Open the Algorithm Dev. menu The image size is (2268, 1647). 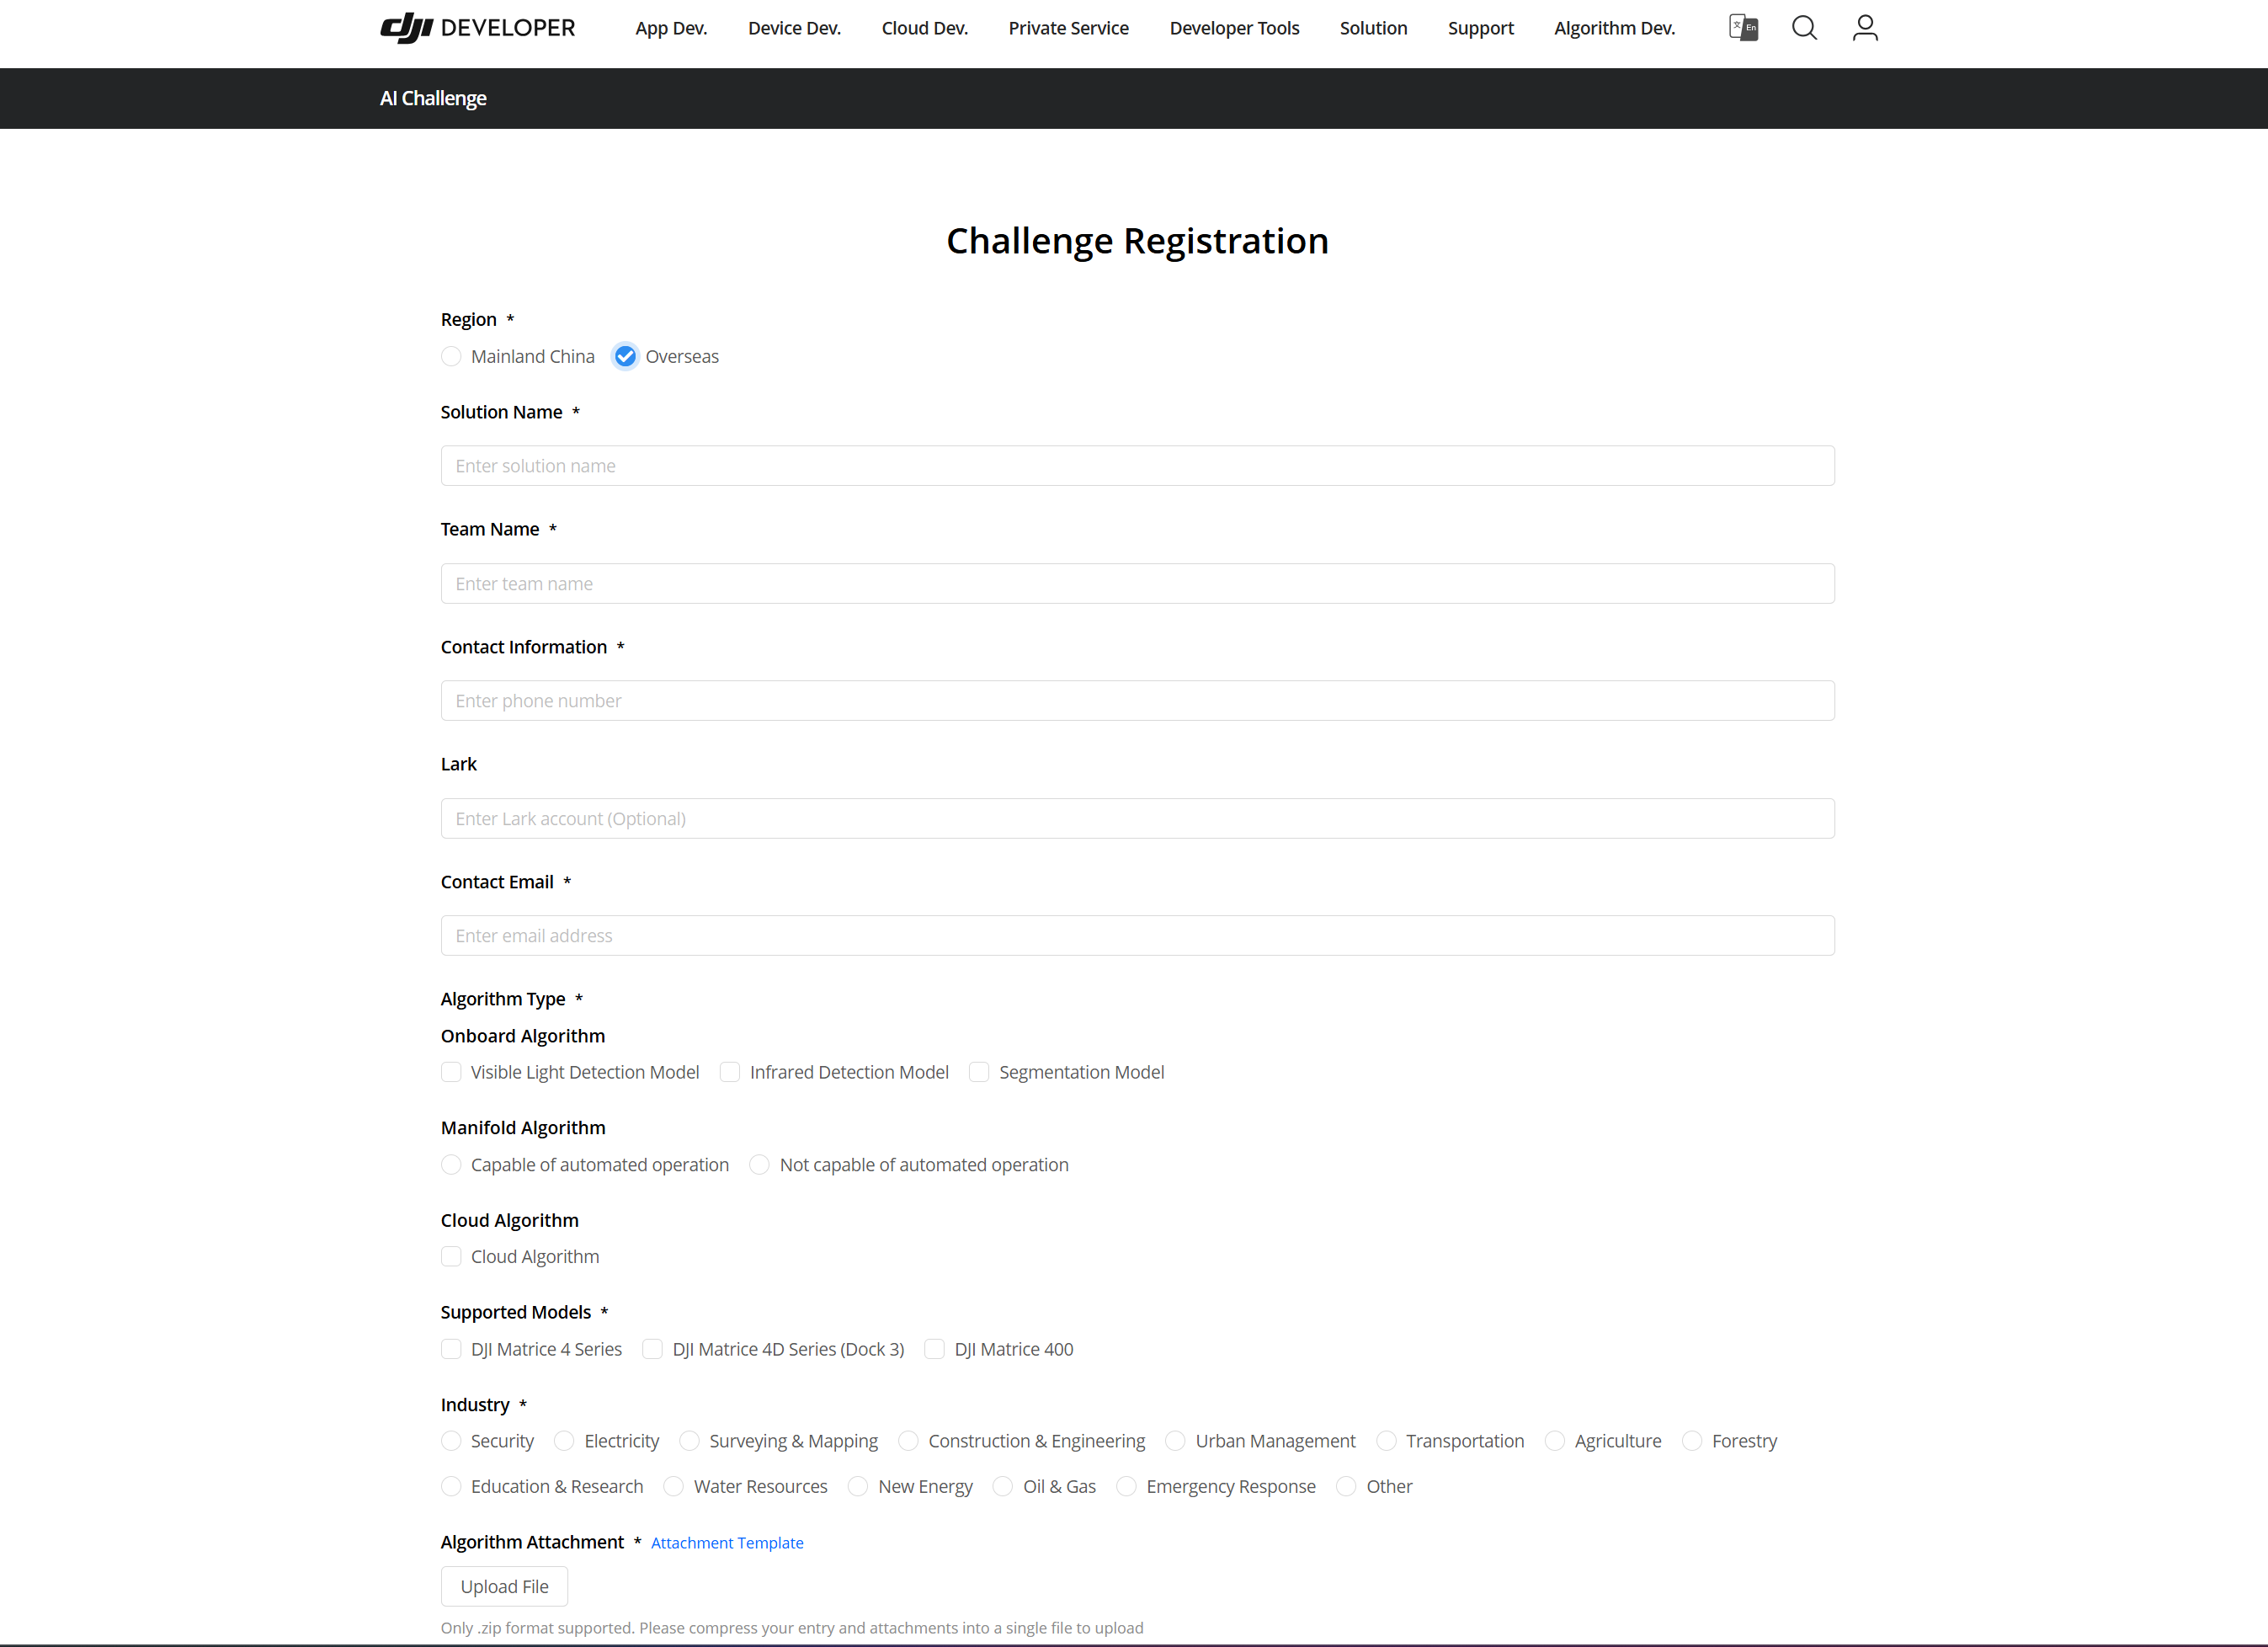click(1614, 28)
